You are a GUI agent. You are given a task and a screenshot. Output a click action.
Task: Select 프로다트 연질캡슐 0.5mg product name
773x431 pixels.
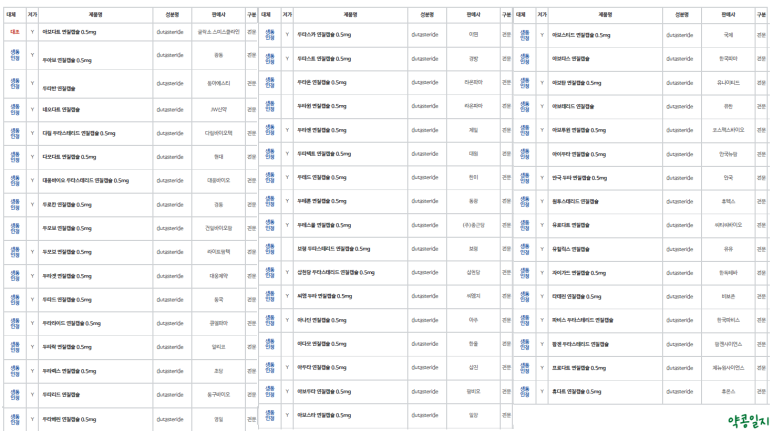point(579,368)
